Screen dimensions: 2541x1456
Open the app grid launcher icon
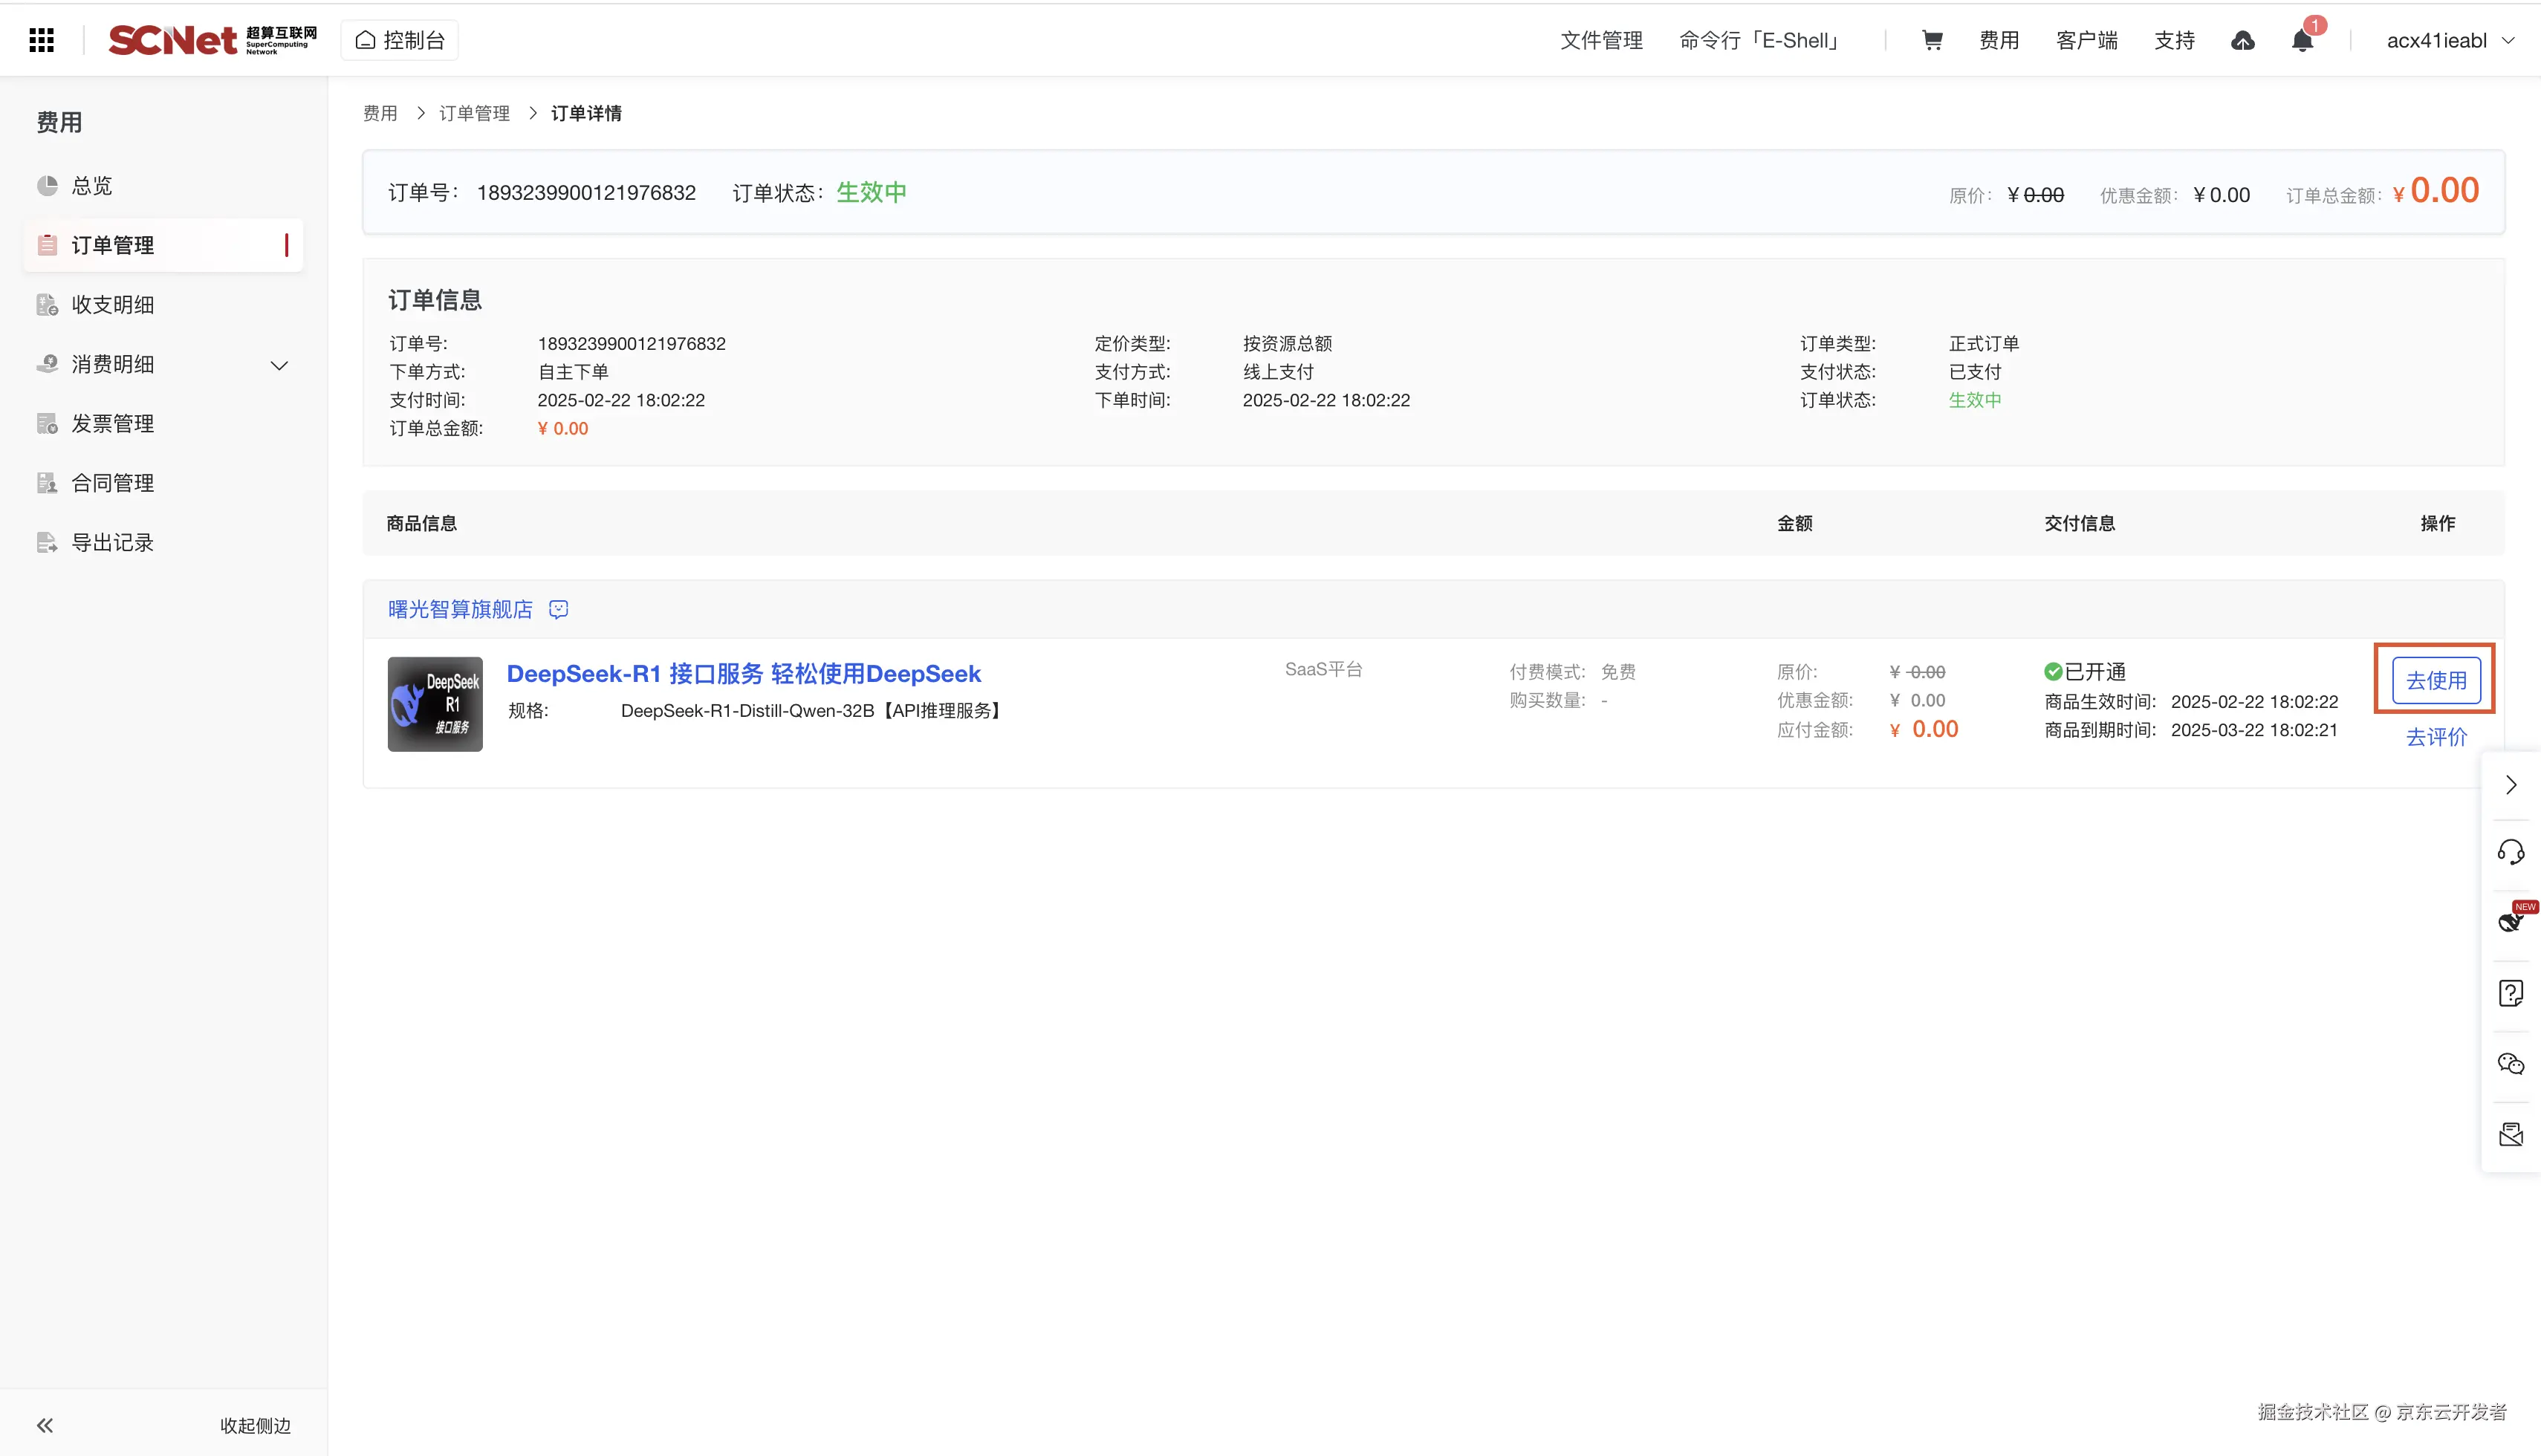pos(41,40)
